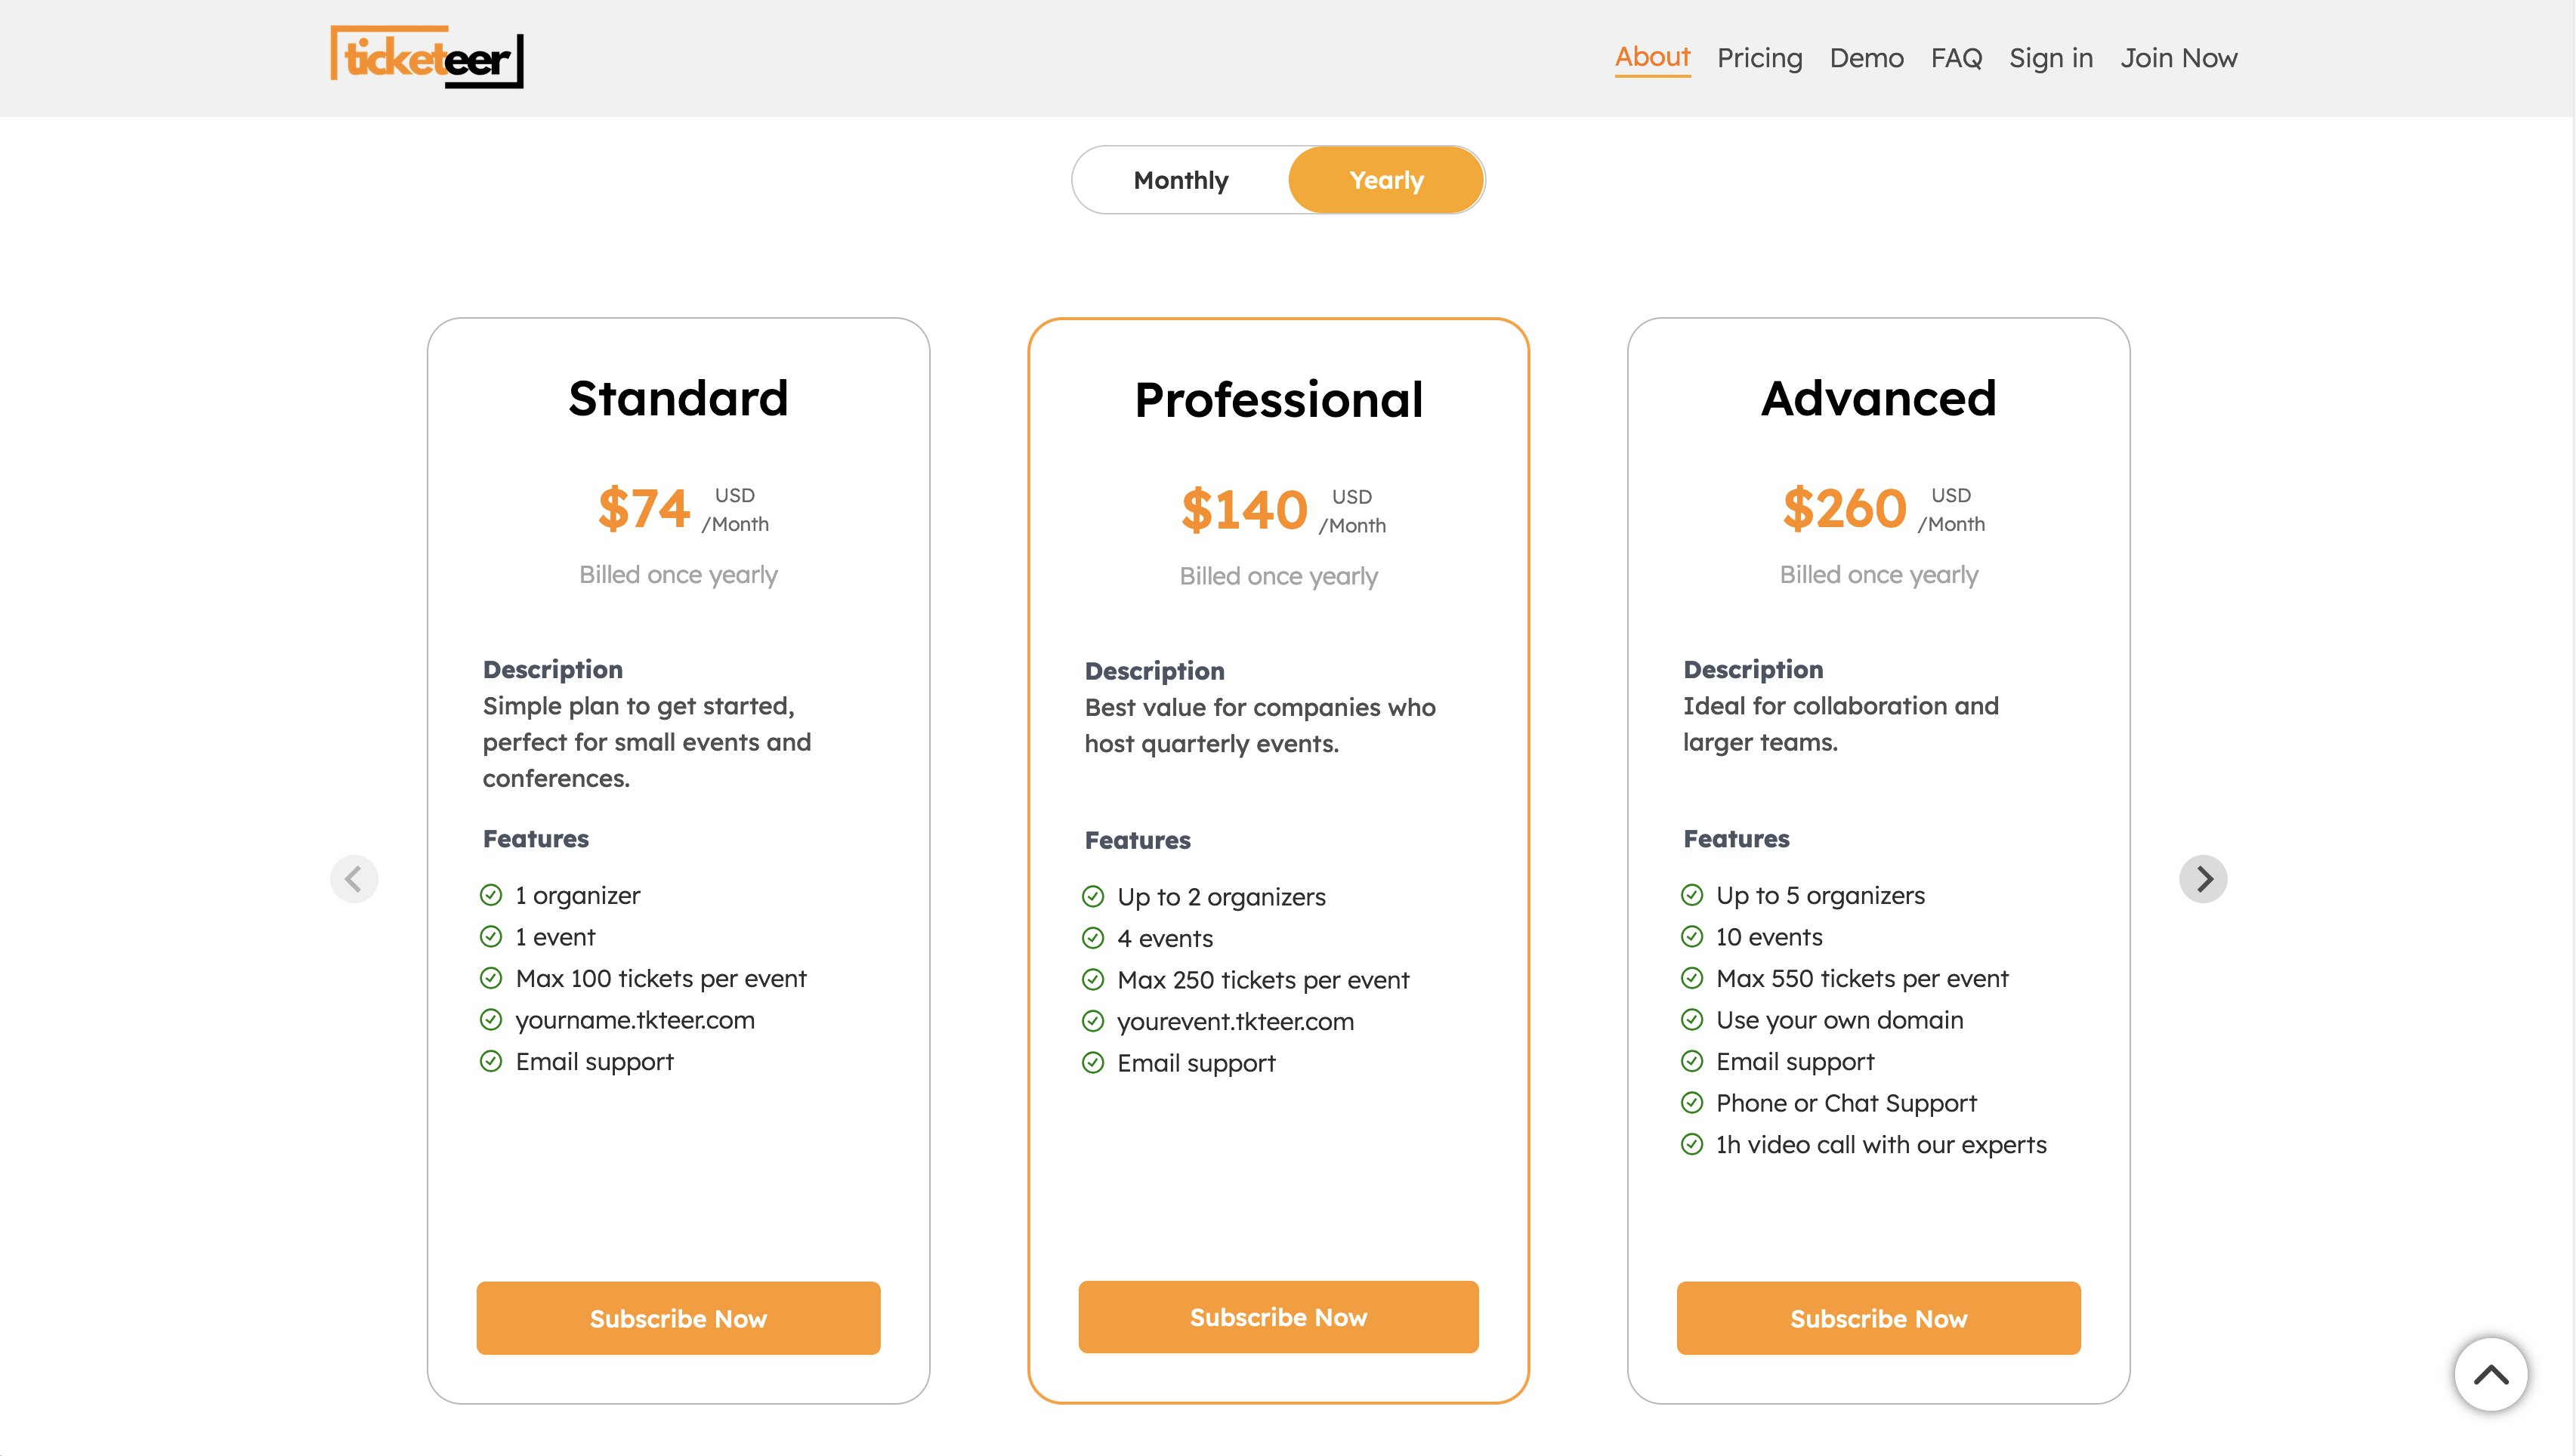Go to Pricing in the navigation
Image resolution: width=2576 pixels, height=1456 pixels.
click(1759, 58)
